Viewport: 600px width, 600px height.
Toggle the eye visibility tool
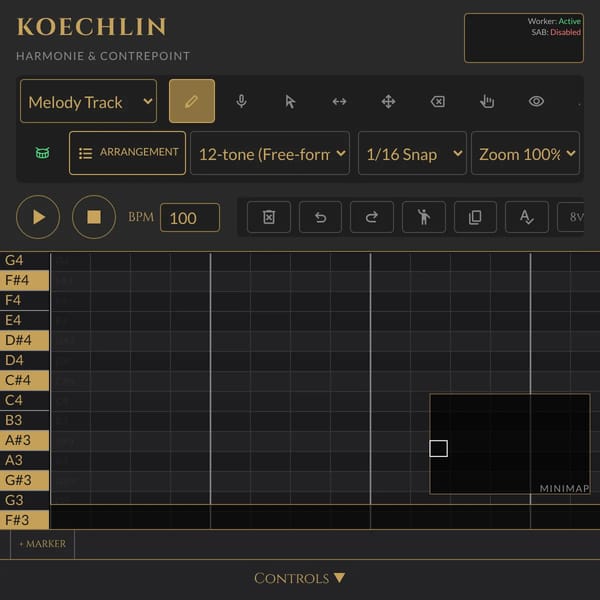click(x=536, y=101)
